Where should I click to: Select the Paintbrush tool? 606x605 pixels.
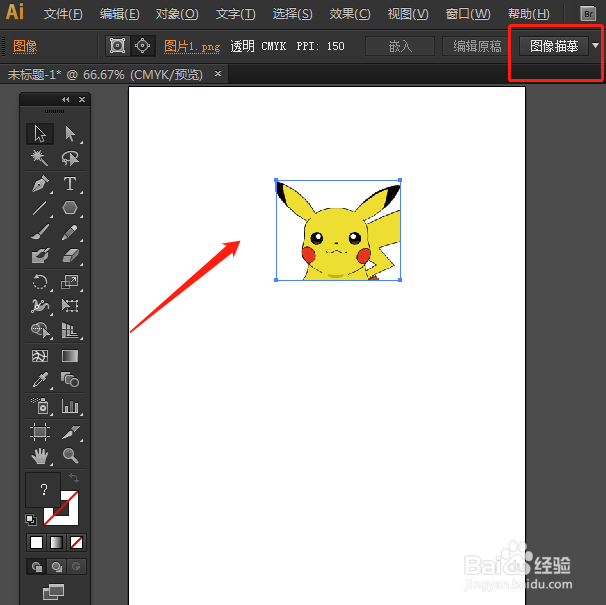pos(40,232)
